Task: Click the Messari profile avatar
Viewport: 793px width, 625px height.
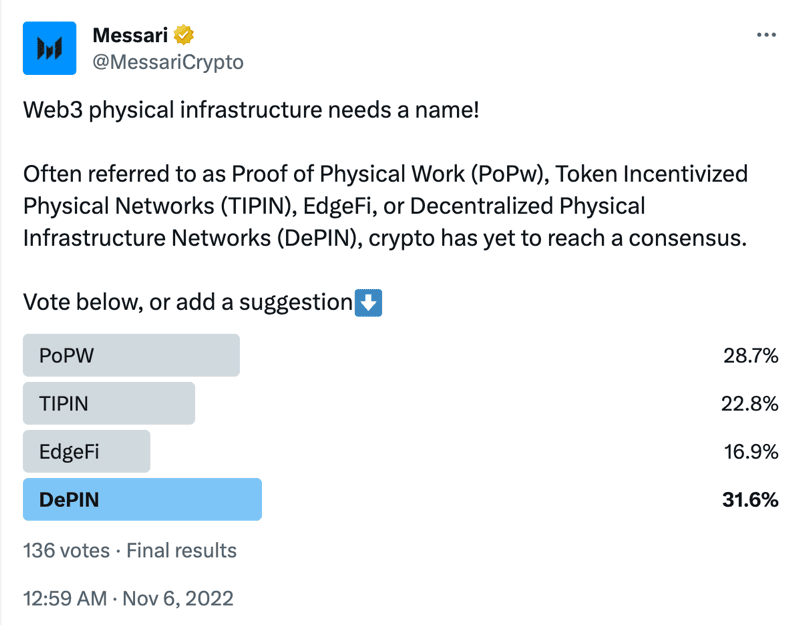Action: [49, 48]
